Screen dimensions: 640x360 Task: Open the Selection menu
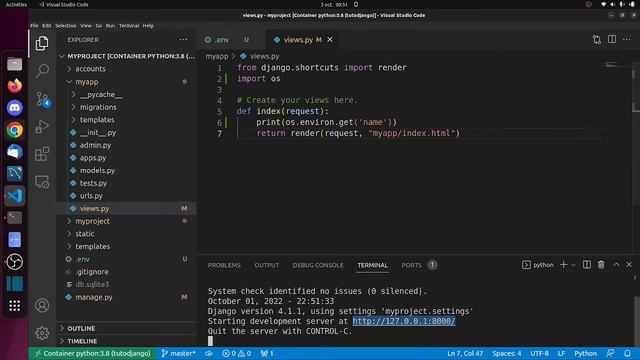65,25
